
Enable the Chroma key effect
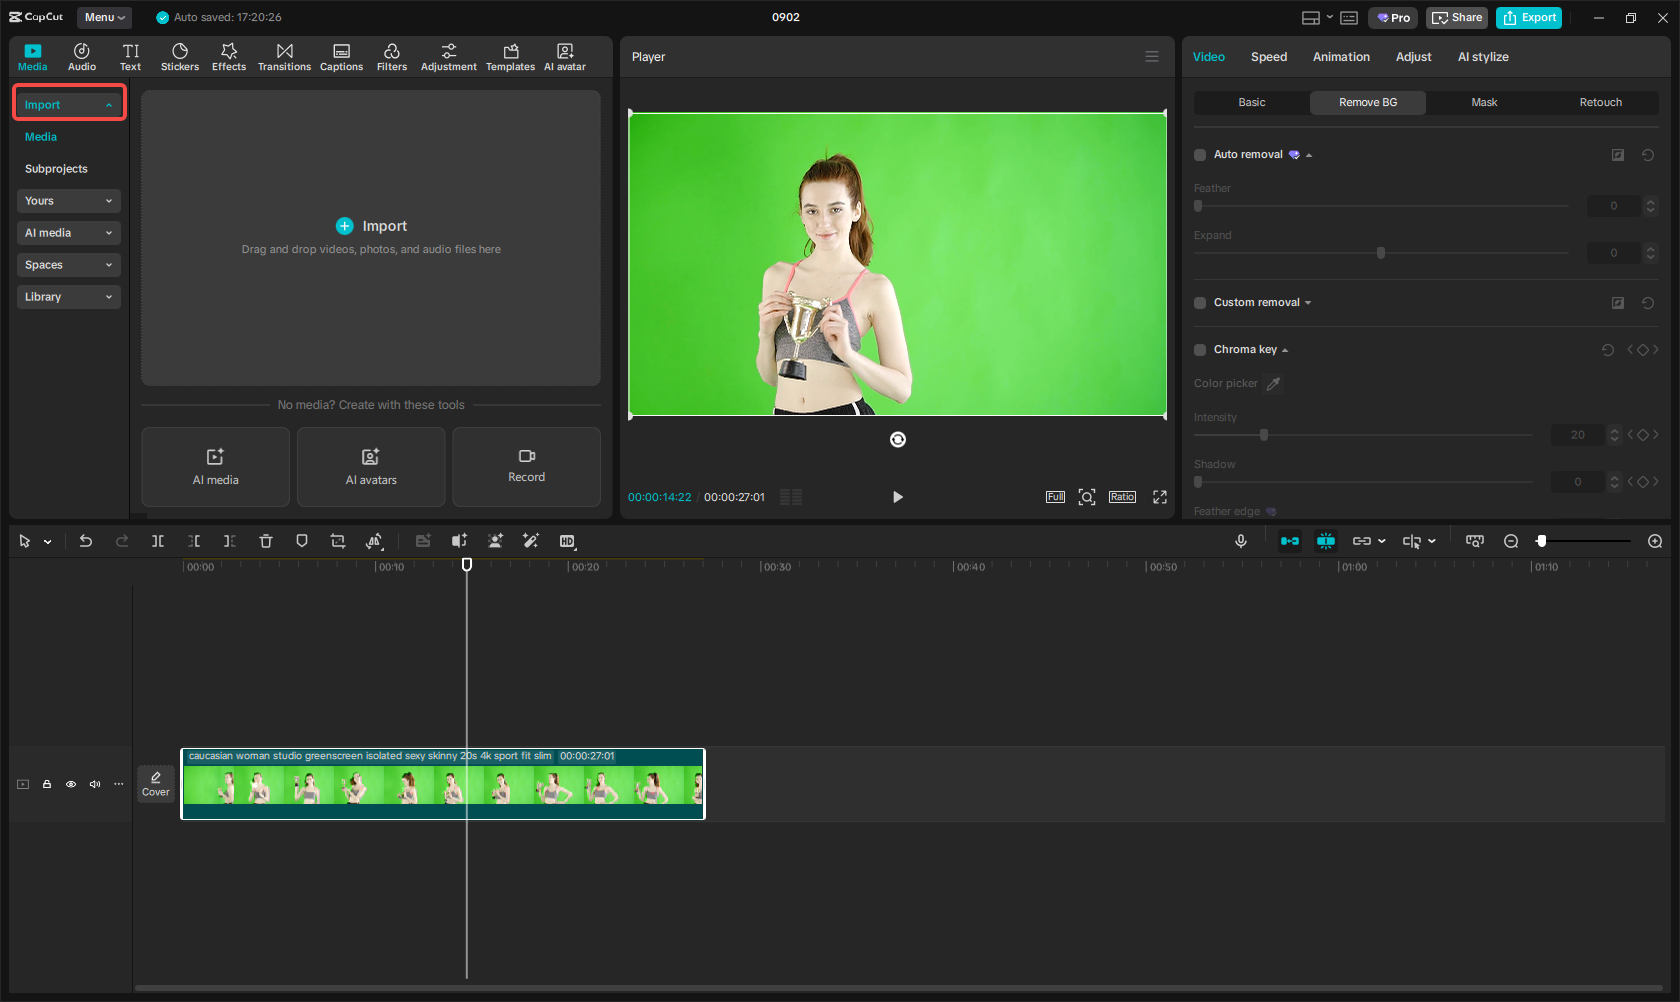coord(1199,350)
